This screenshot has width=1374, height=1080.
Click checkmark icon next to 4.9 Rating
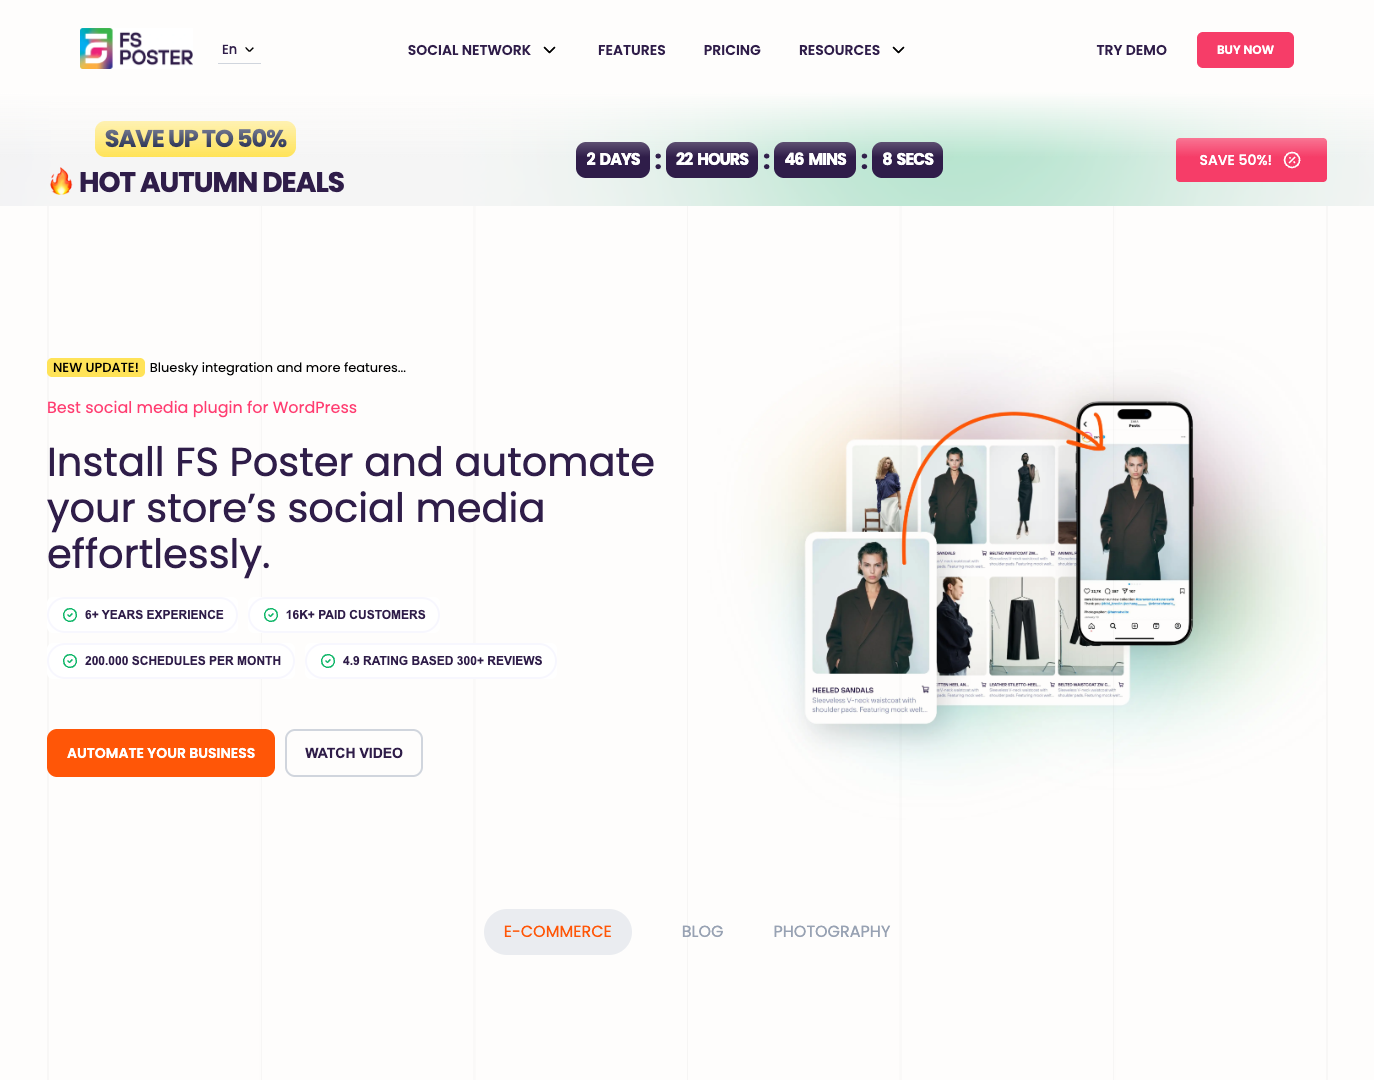tap(328, 661)
